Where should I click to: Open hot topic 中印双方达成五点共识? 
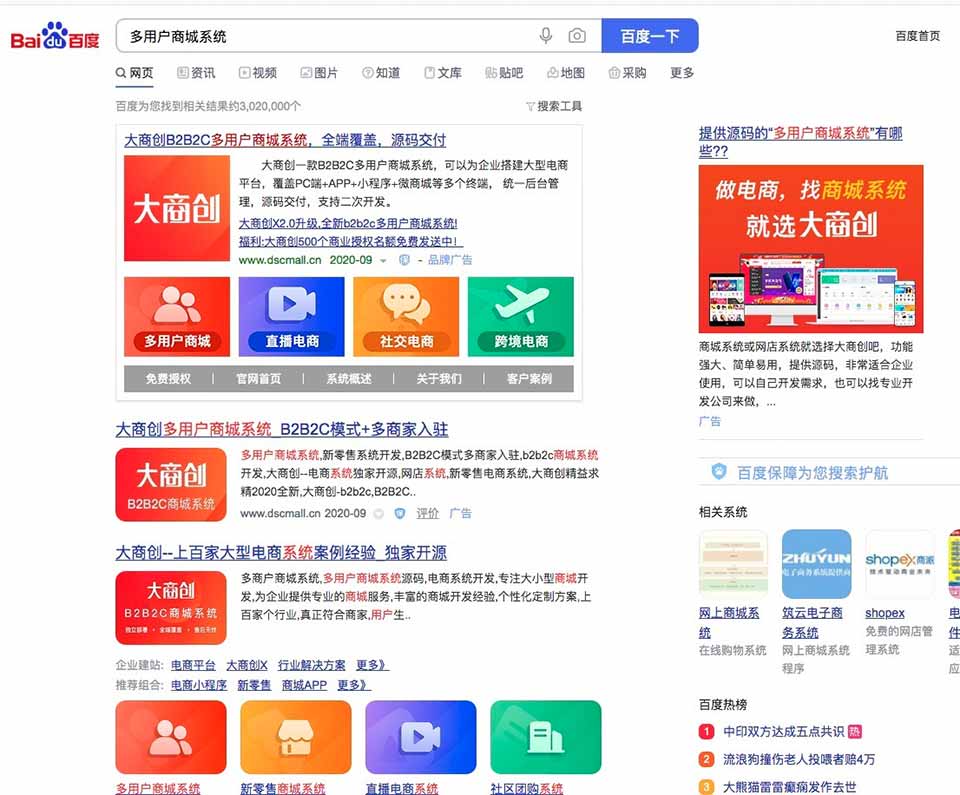[784, 731]
